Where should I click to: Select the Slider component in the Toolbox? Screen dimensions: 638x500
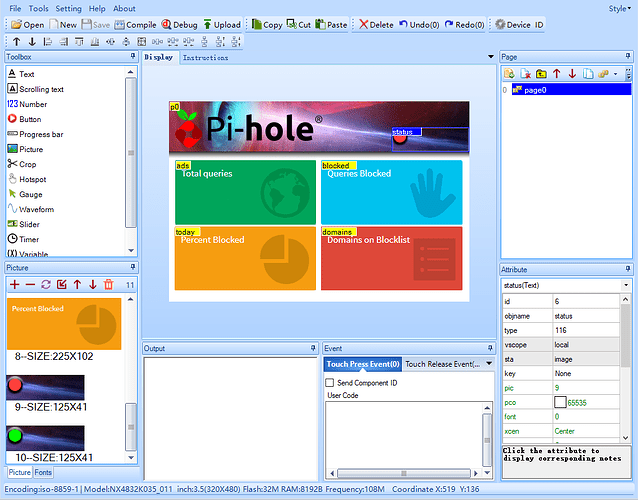pos(24,224)
